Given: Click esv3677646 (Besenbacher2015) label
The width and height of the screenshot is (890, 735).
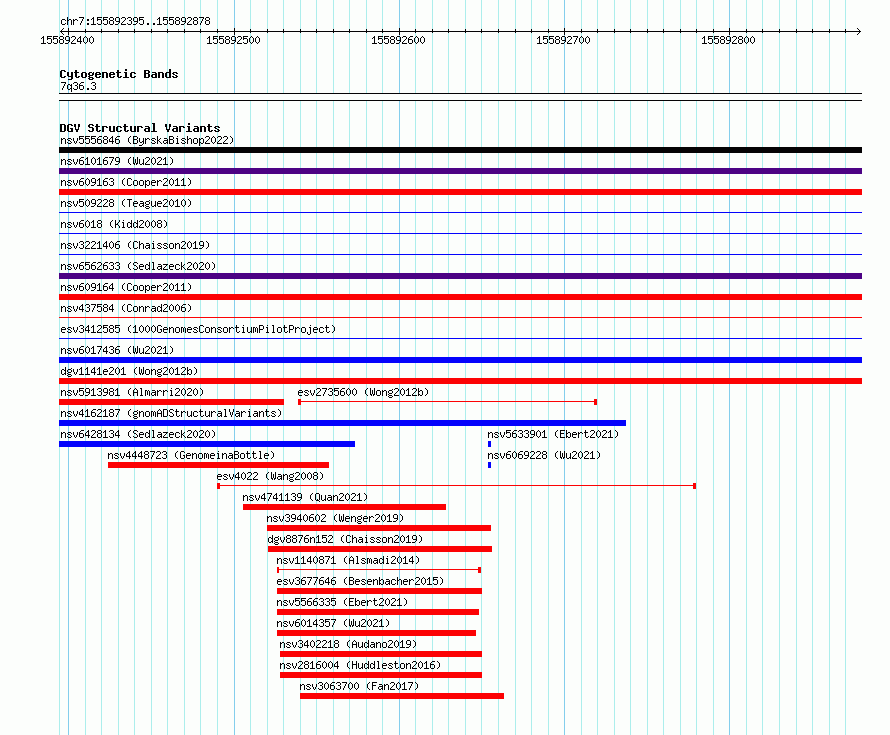Looking at the screenshot, I should 360,581.
